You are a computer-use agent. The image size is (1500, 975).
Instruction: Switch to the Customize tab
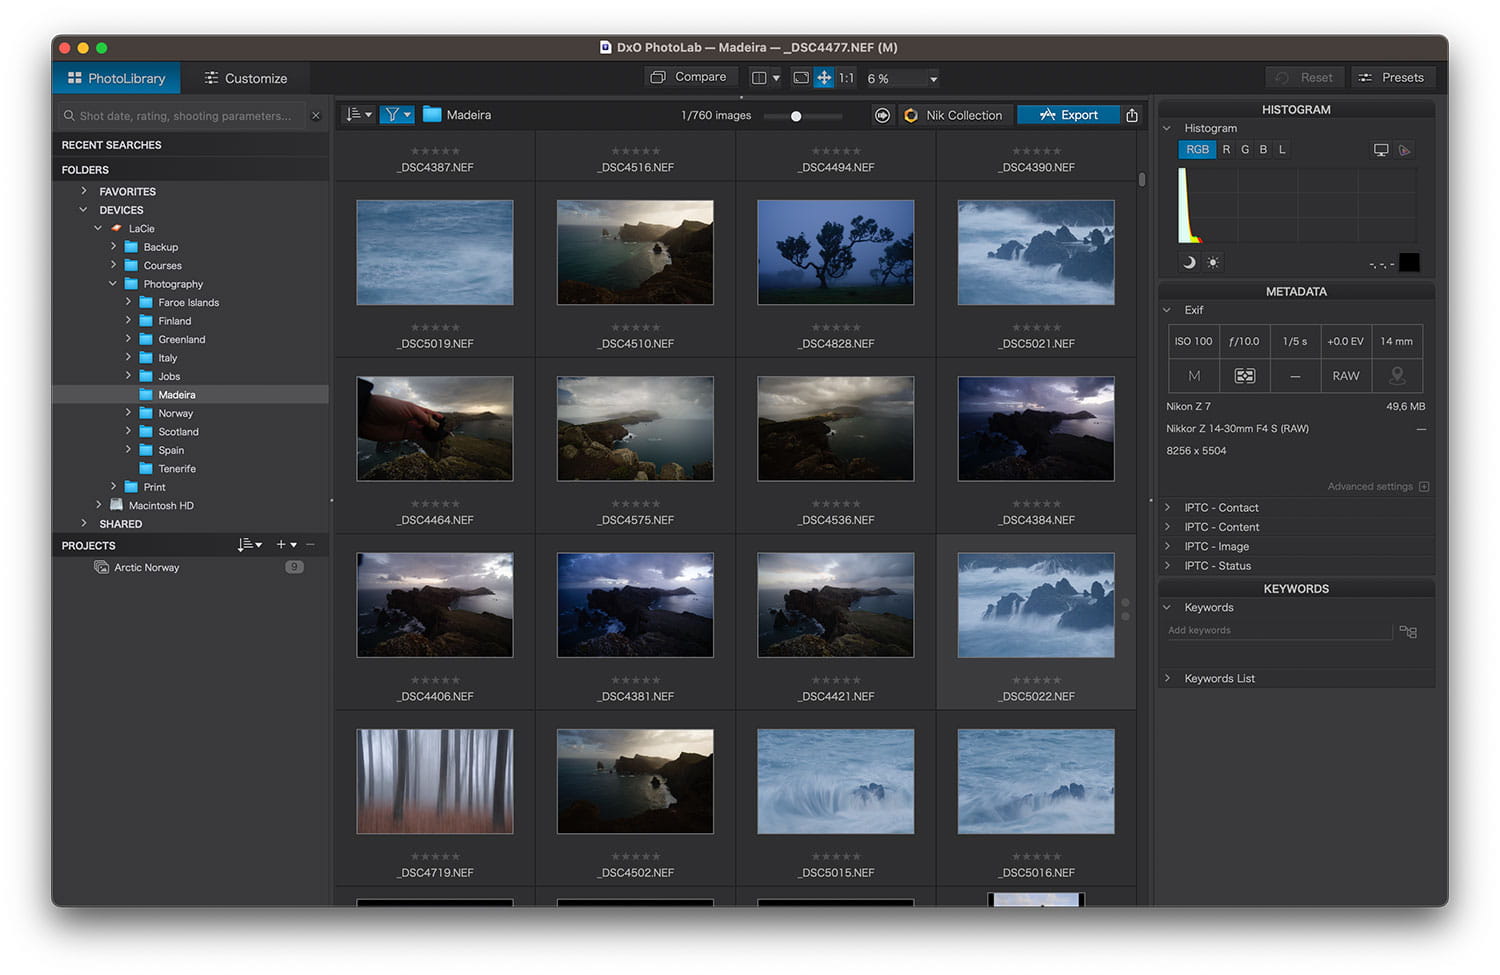click(x=245, y=78)
